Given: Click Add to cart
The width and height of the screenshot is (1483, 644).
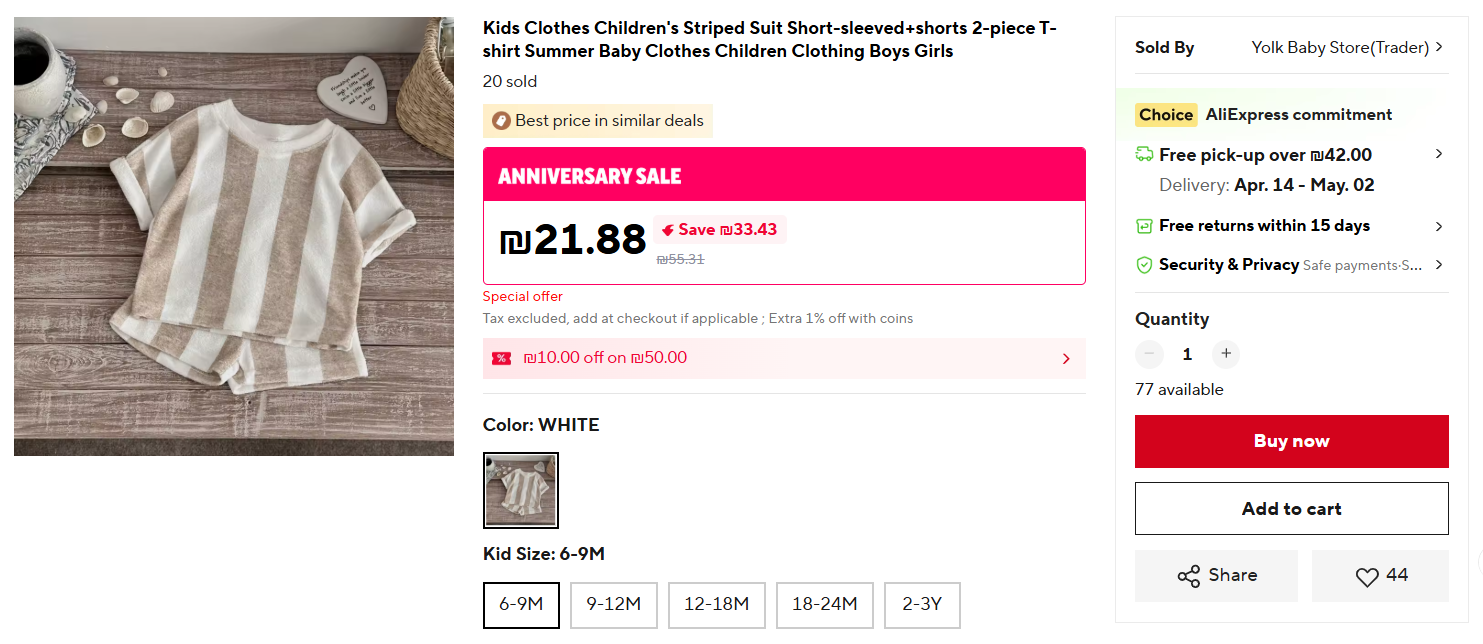Looking at the screenshot, I should coord(1291,509).
